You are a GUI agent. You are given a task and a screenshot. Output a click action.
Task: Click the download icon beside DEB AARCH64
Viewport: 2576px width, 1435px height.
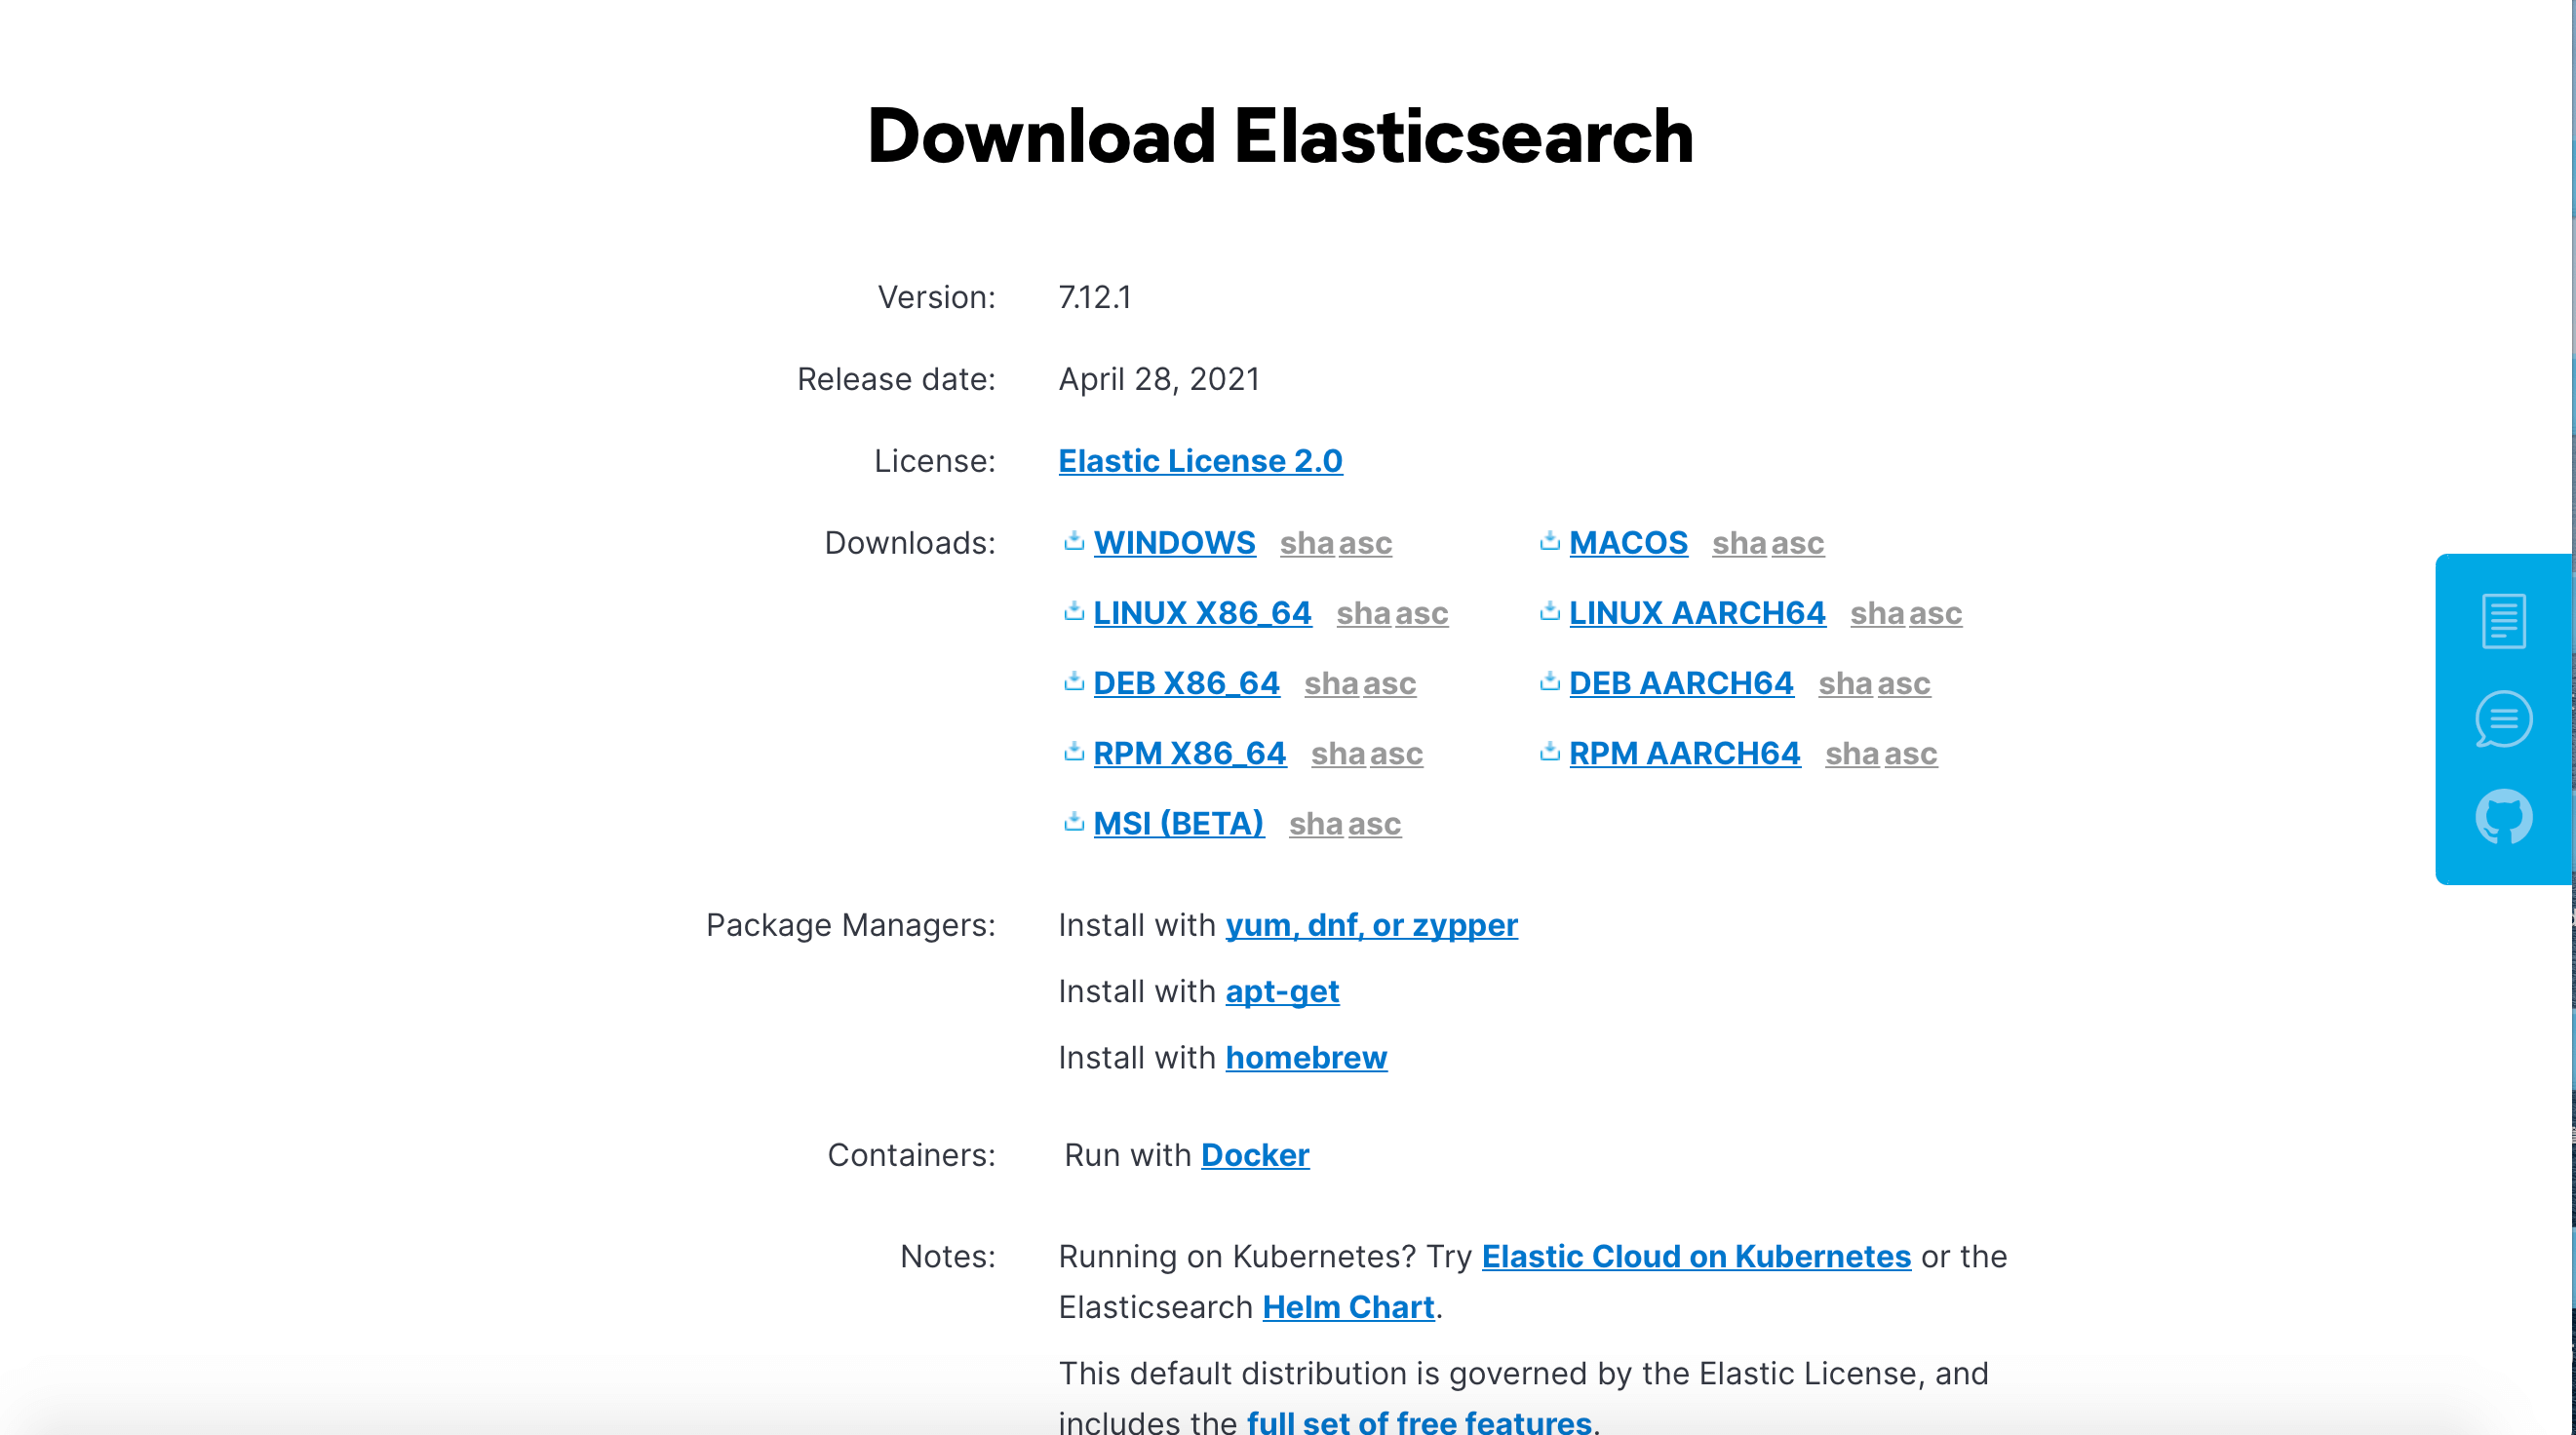pos(1550,681)
